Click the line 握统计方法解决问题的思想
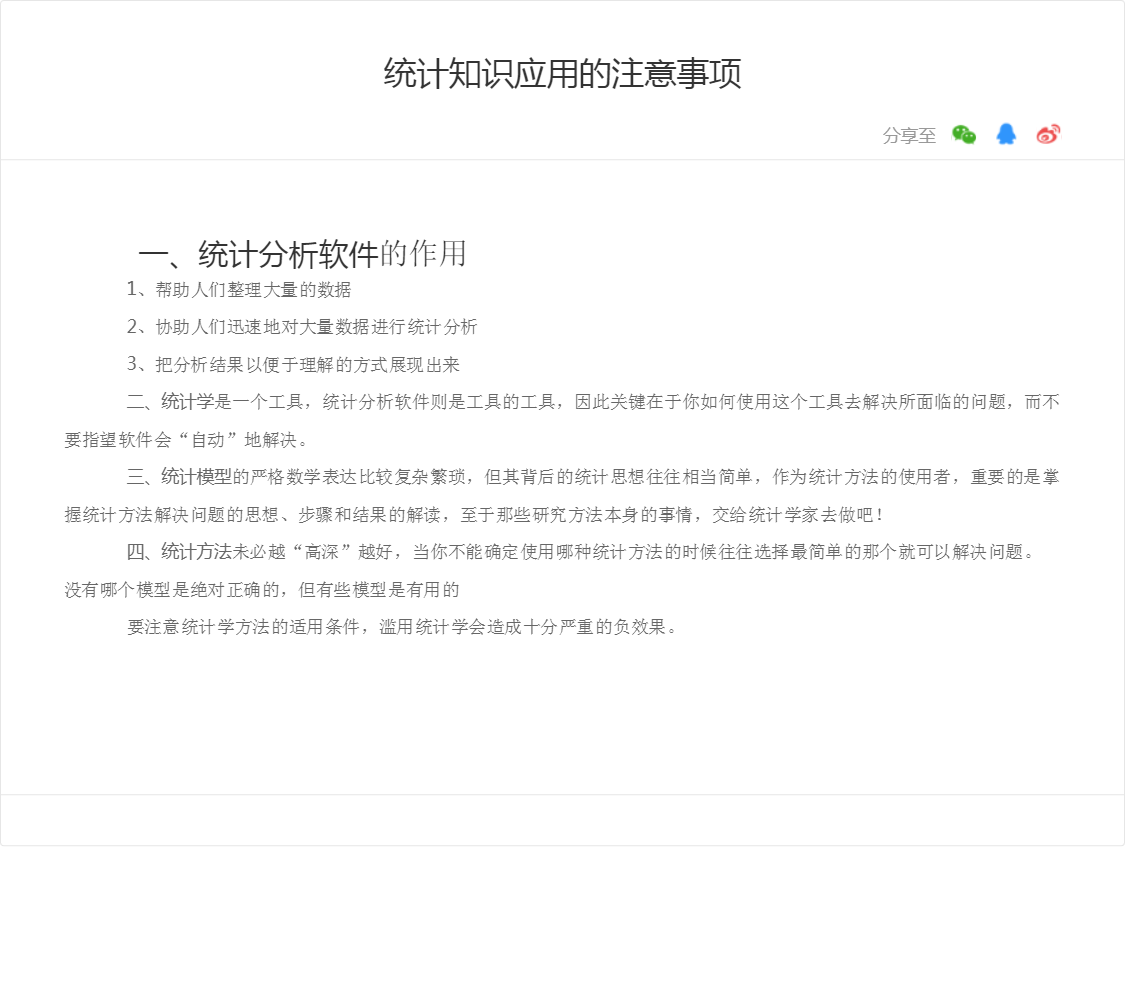The image size is (1125, 1000). (x=474, y=514)
